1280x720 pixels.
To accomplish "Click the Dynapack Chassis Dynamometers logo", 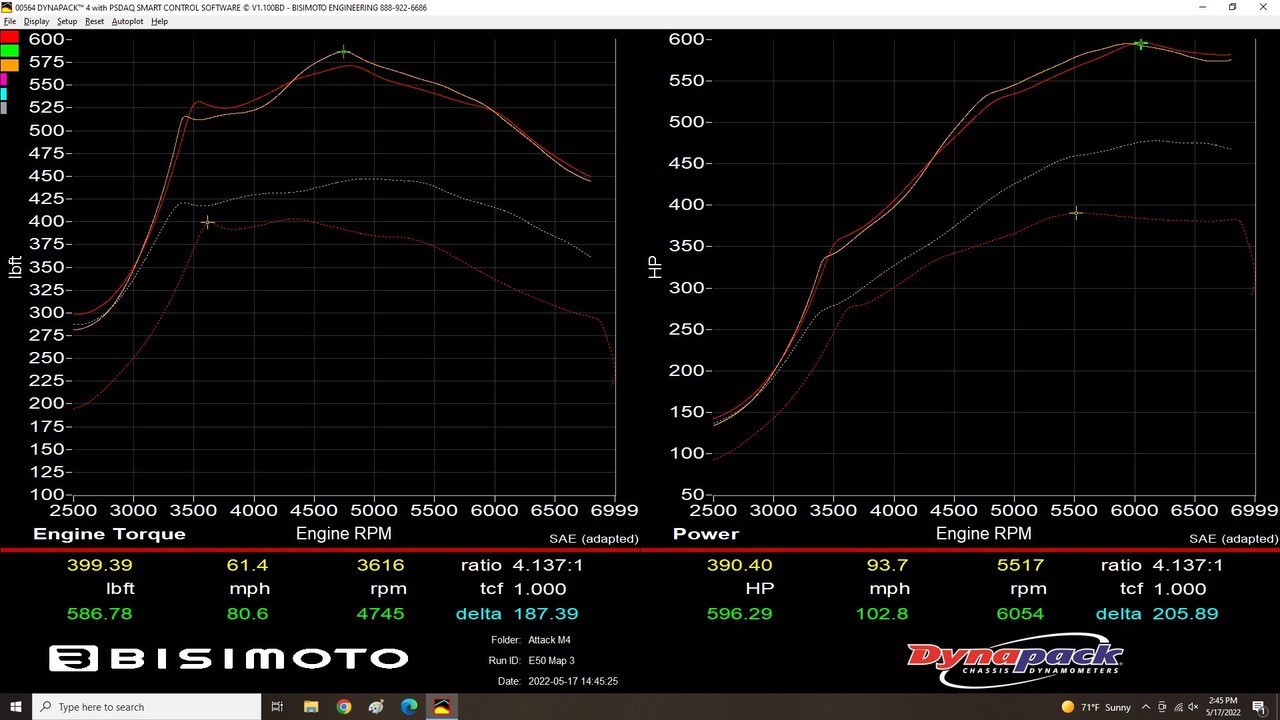I will (1015, 660).
